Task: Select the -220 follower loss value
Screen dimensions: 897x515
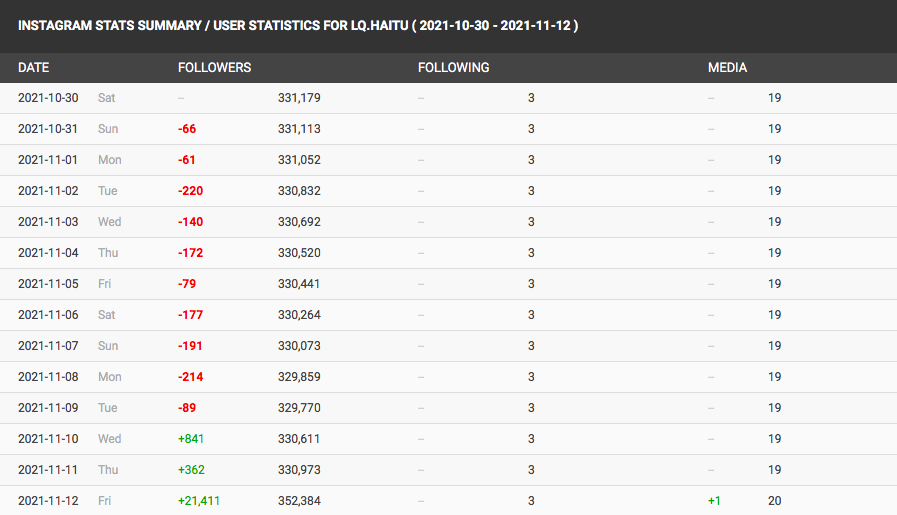Action: pos(190,191)
